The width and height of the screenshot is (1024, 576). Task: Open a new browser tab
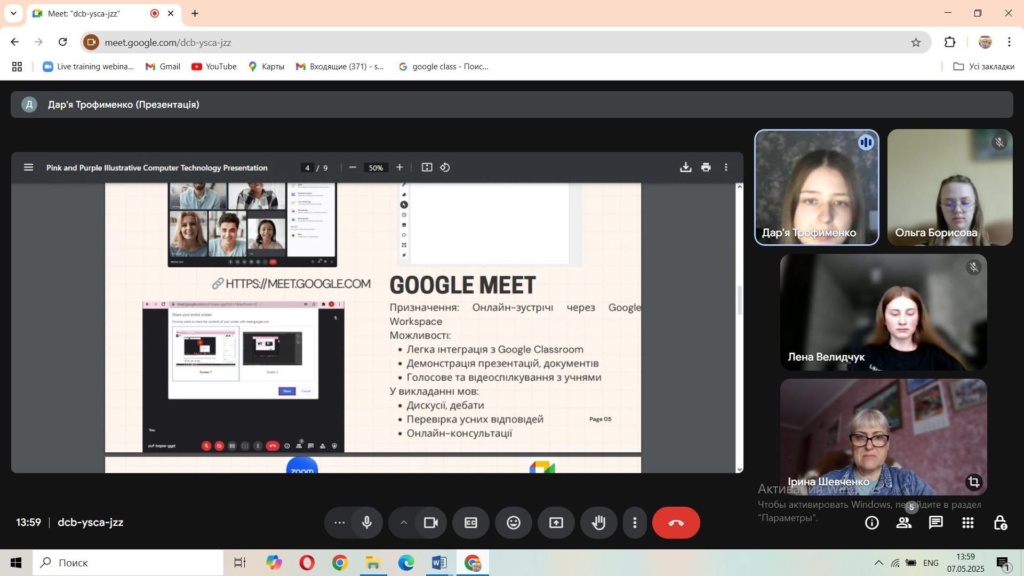tap(195, 13)
